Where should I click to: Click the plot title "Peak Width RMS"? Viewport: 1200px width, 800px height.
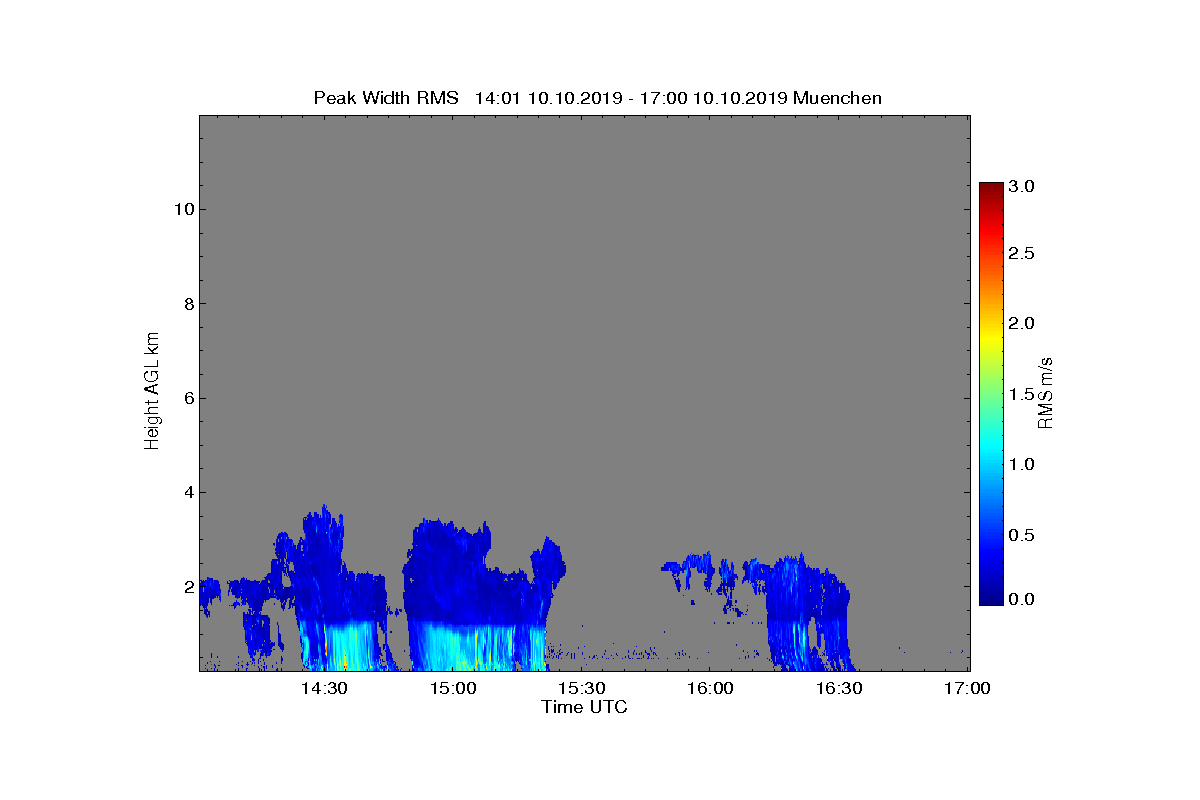click(386, 98)
